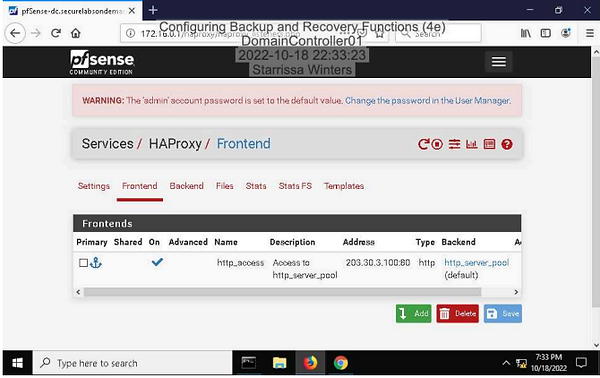
Task: Click the restart HAProxy service icon
Action: tap(423, 144)
